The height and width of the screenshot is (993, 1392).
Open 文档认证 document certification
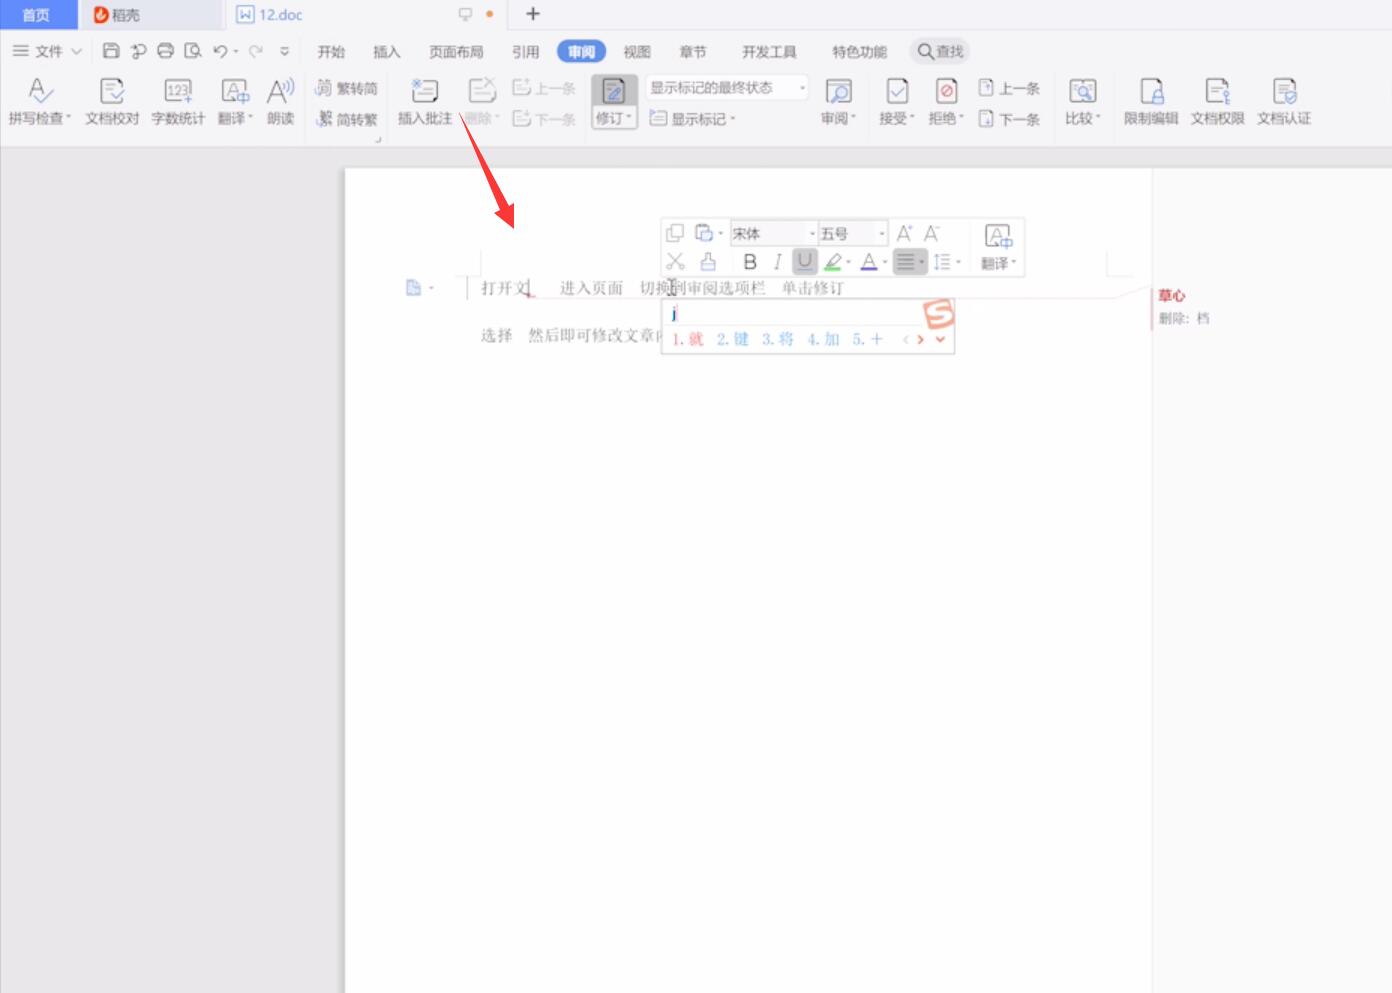pyautogui.click(x=1284, y=102)
